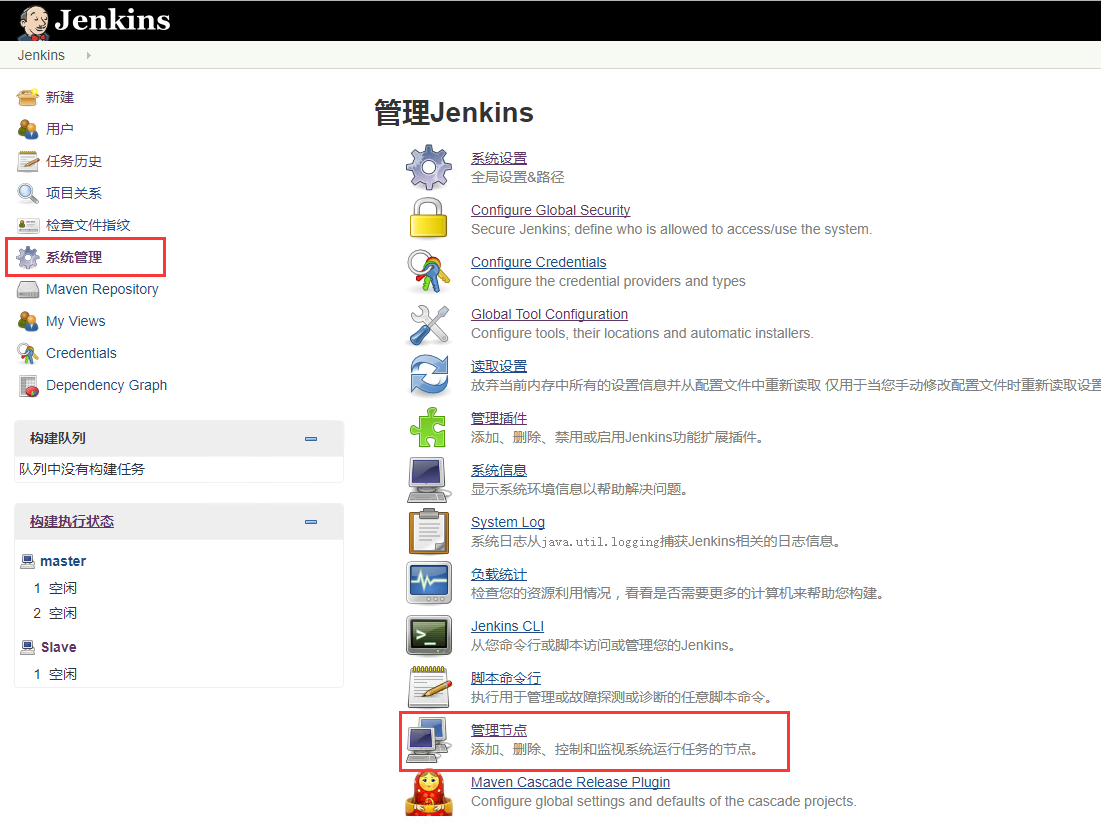Click the wrench-screwdriver Global Tool Configuration icon
Screen dimensions: 1101x823
429,324
